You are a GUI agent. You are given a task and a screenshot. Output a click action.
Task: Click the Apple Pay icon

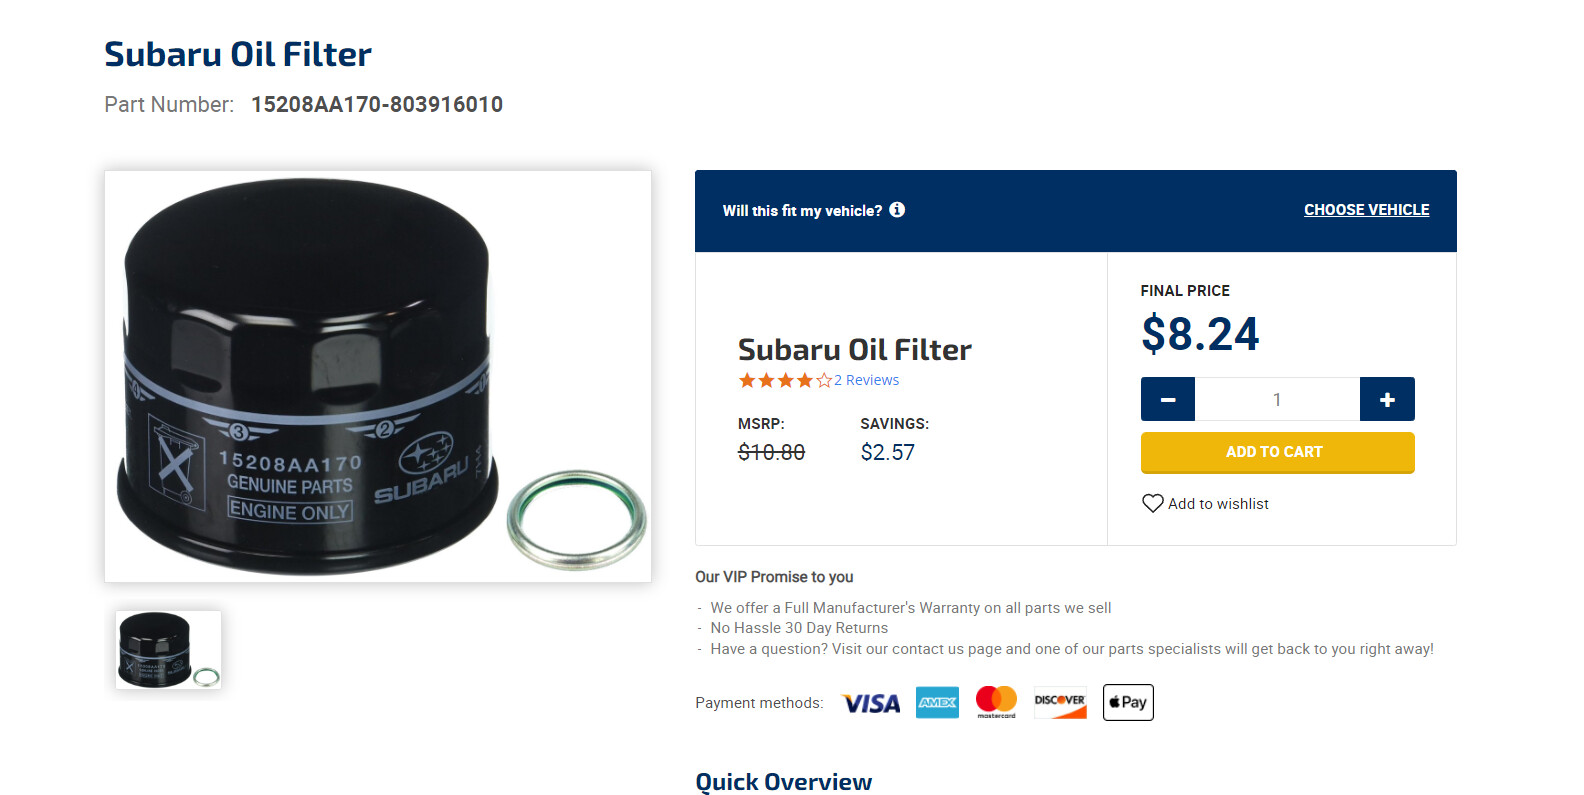(x=1128, y=702)
